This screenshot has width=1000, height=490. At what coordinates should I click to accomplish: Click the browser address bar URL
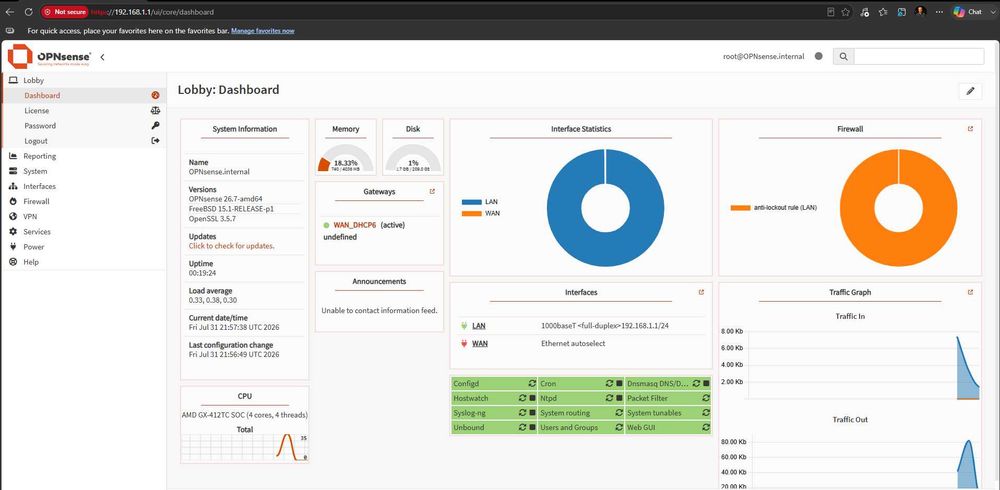pos(151,11)
